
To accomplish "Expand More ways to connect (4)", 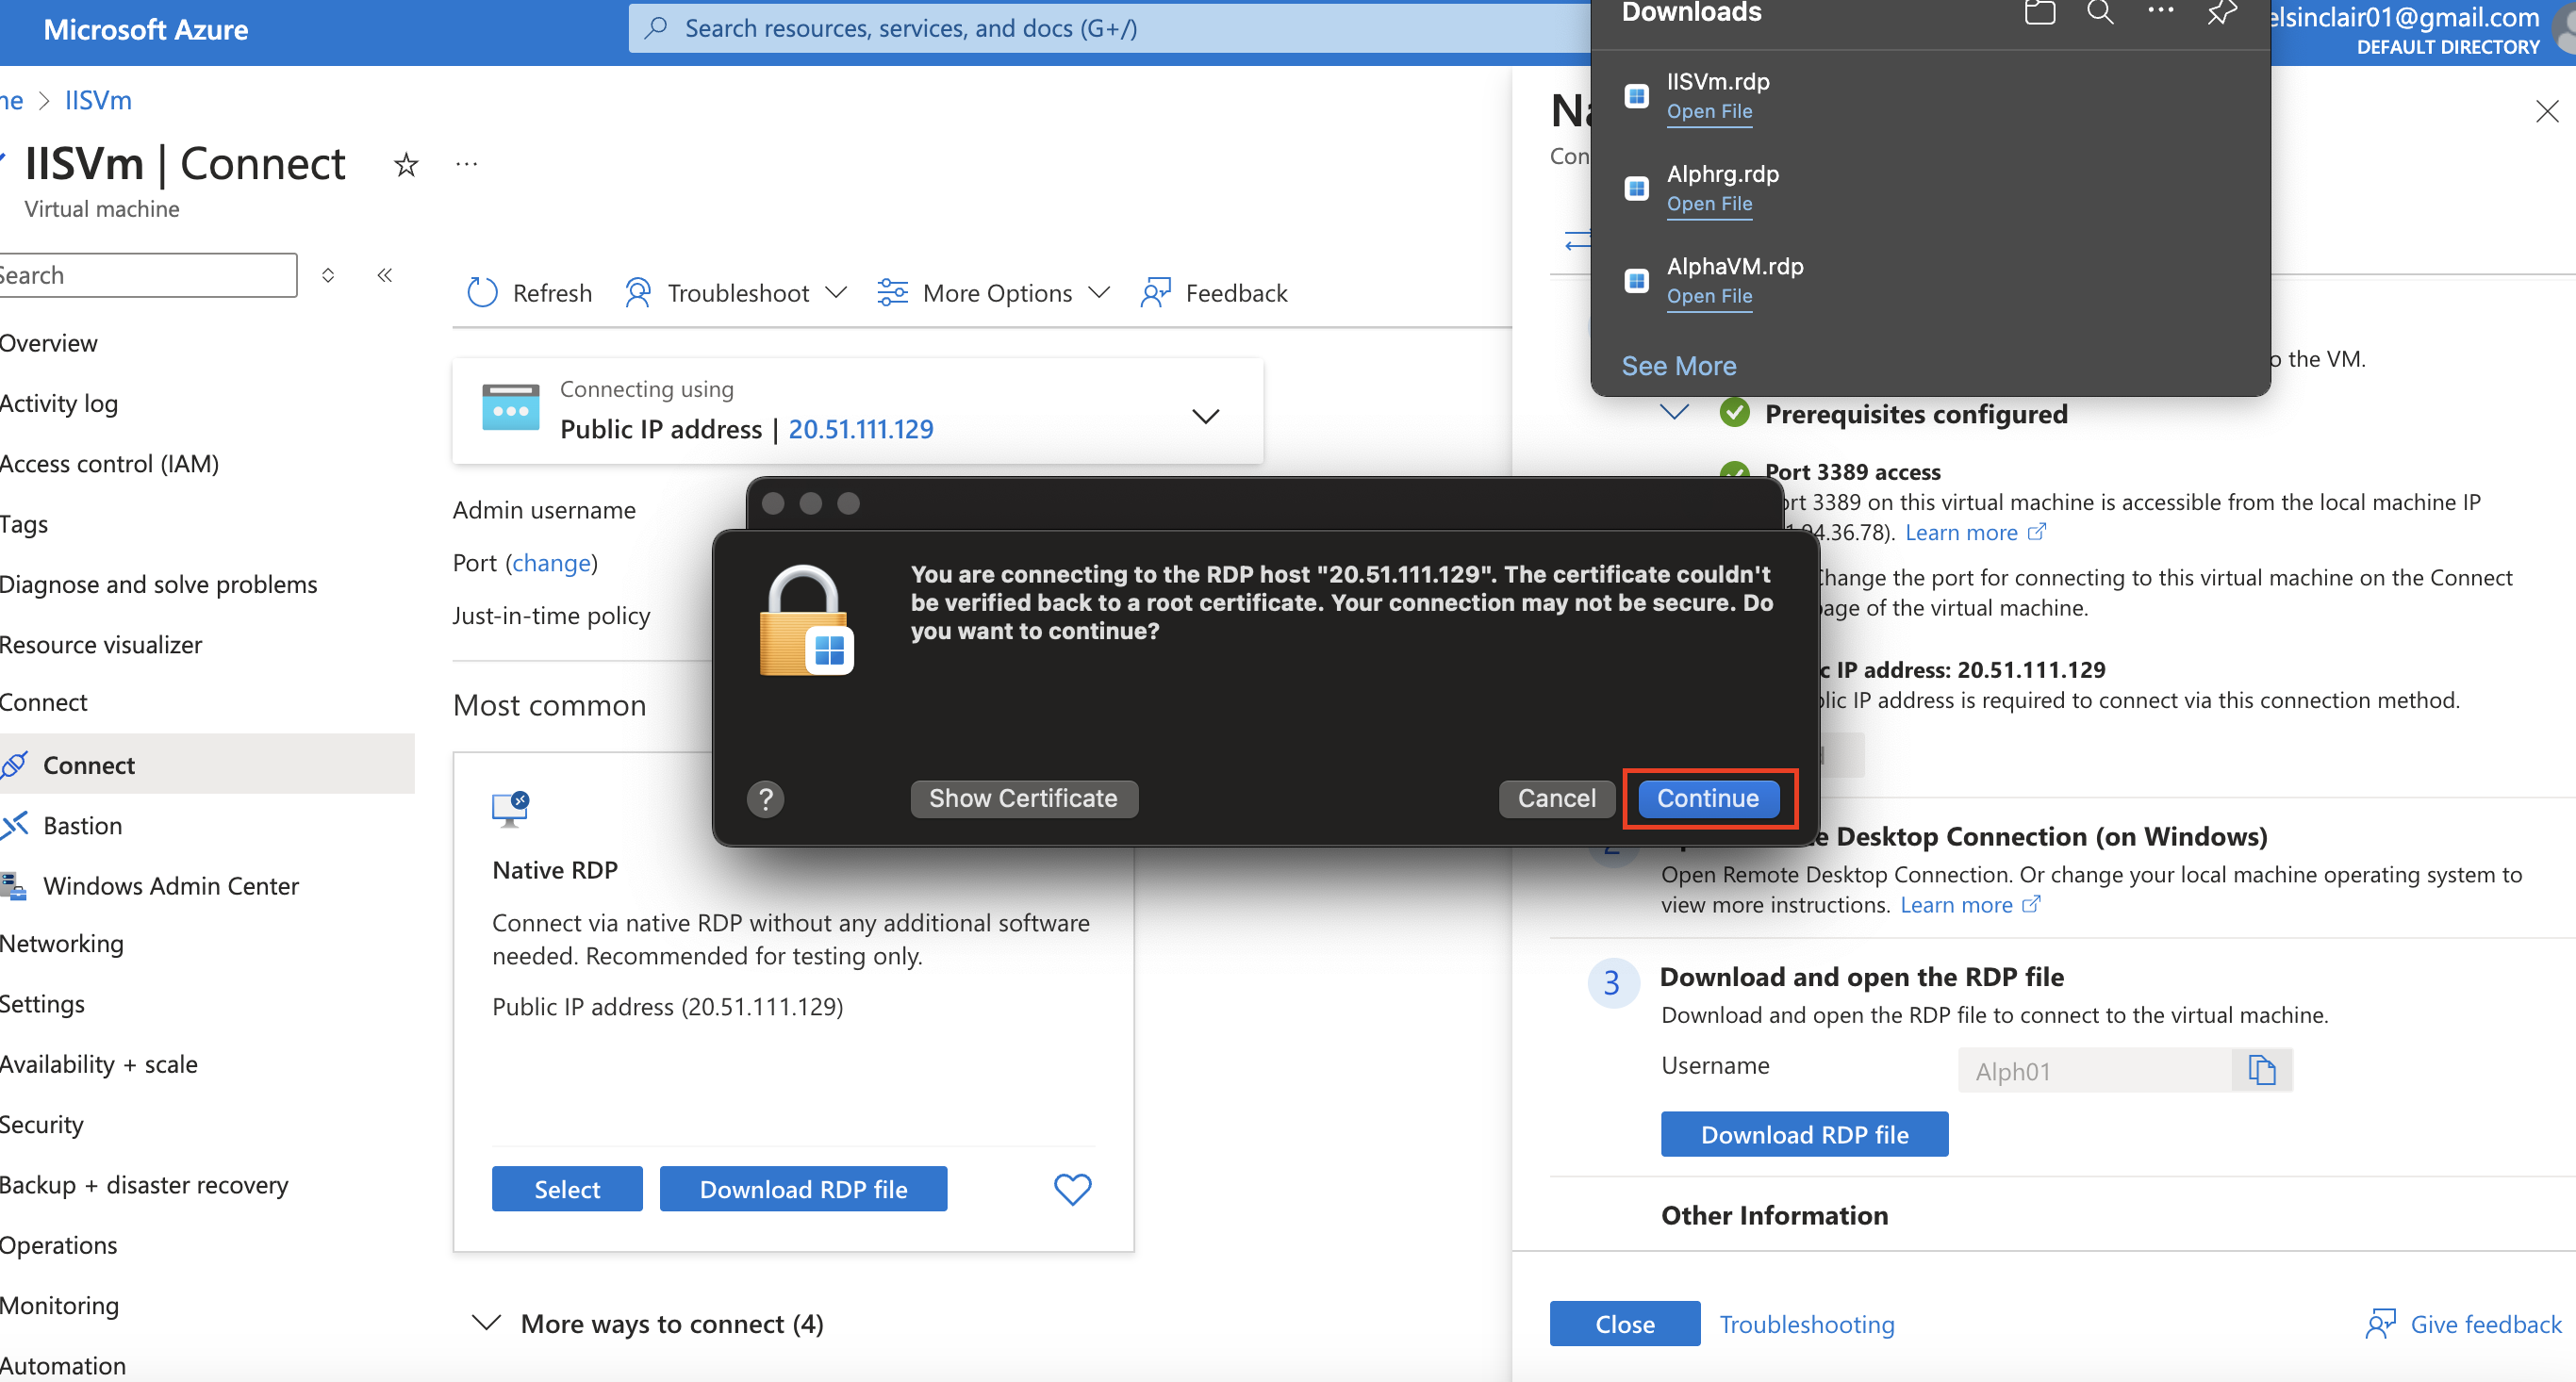I will point(648,1323).
